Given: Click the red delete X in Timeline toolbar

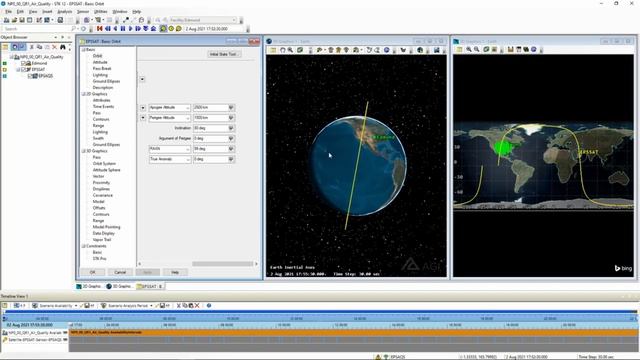Looking at the screenshot, I should point(197,305).
